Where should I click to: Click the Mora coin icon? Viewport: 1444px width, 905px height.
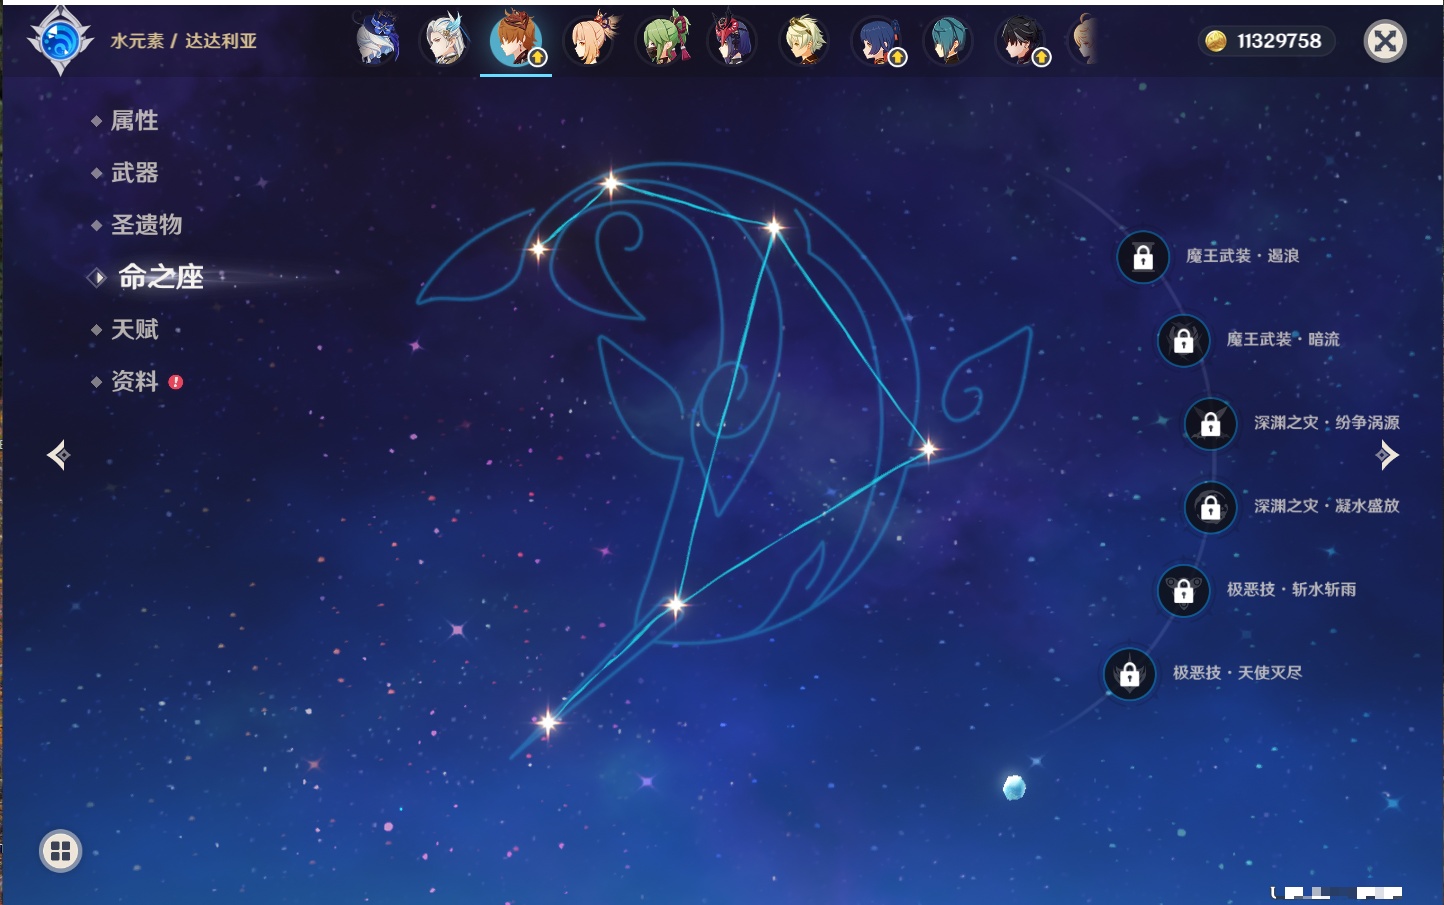pos(1215,41)
